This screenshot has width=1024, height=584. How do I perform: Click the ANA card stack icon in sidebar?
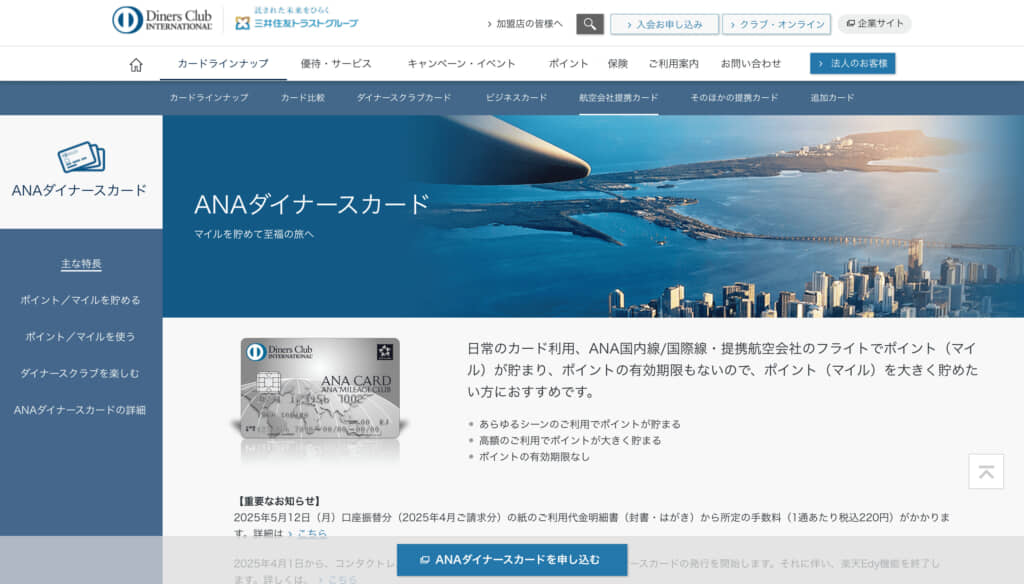tap(81, 157)
